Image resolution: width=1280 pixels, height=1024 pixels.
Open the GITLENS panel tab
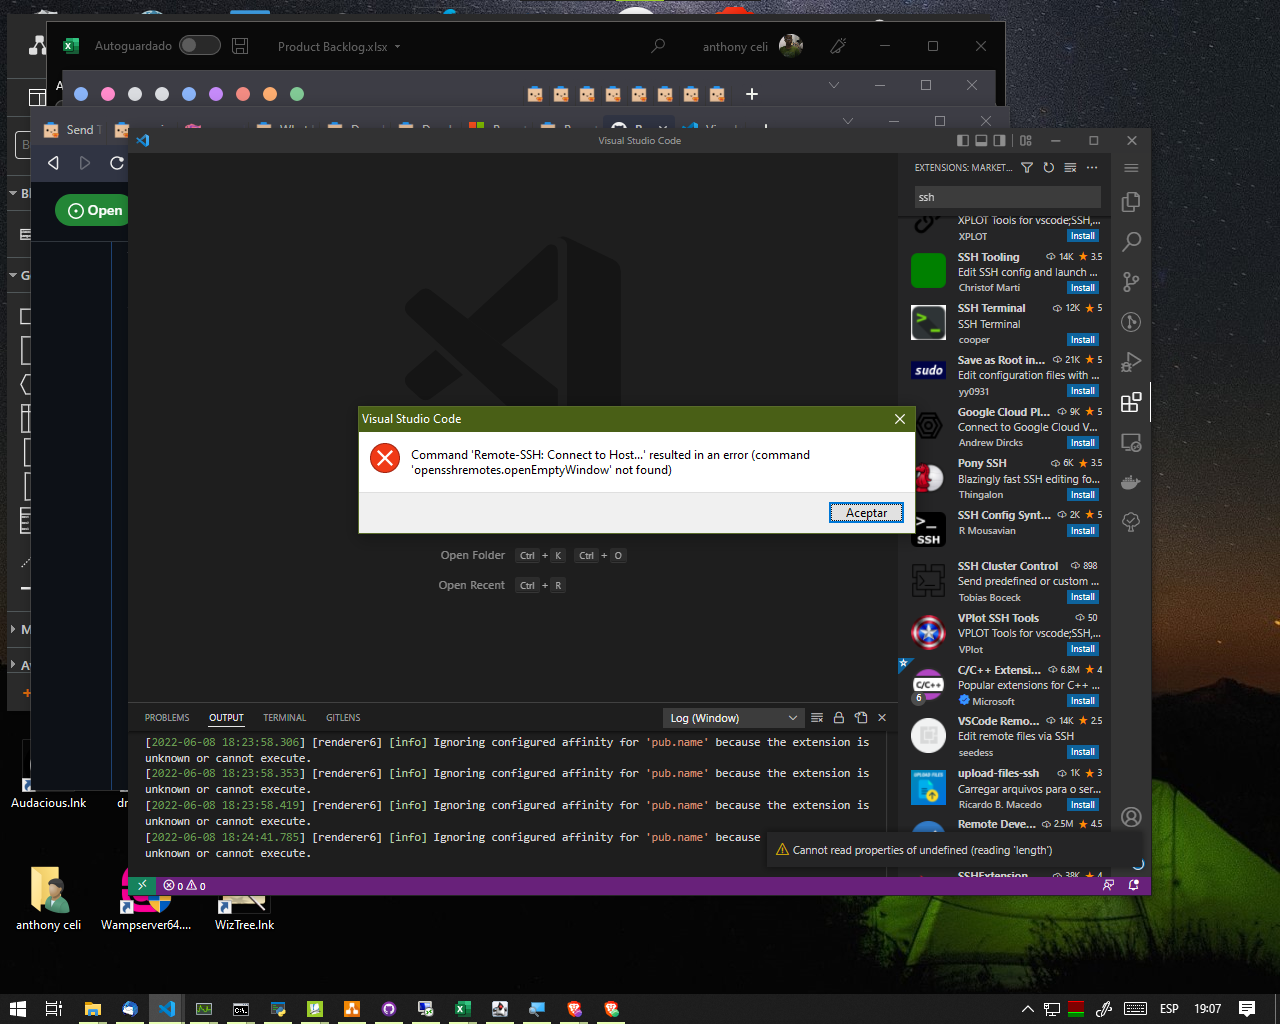343,717
